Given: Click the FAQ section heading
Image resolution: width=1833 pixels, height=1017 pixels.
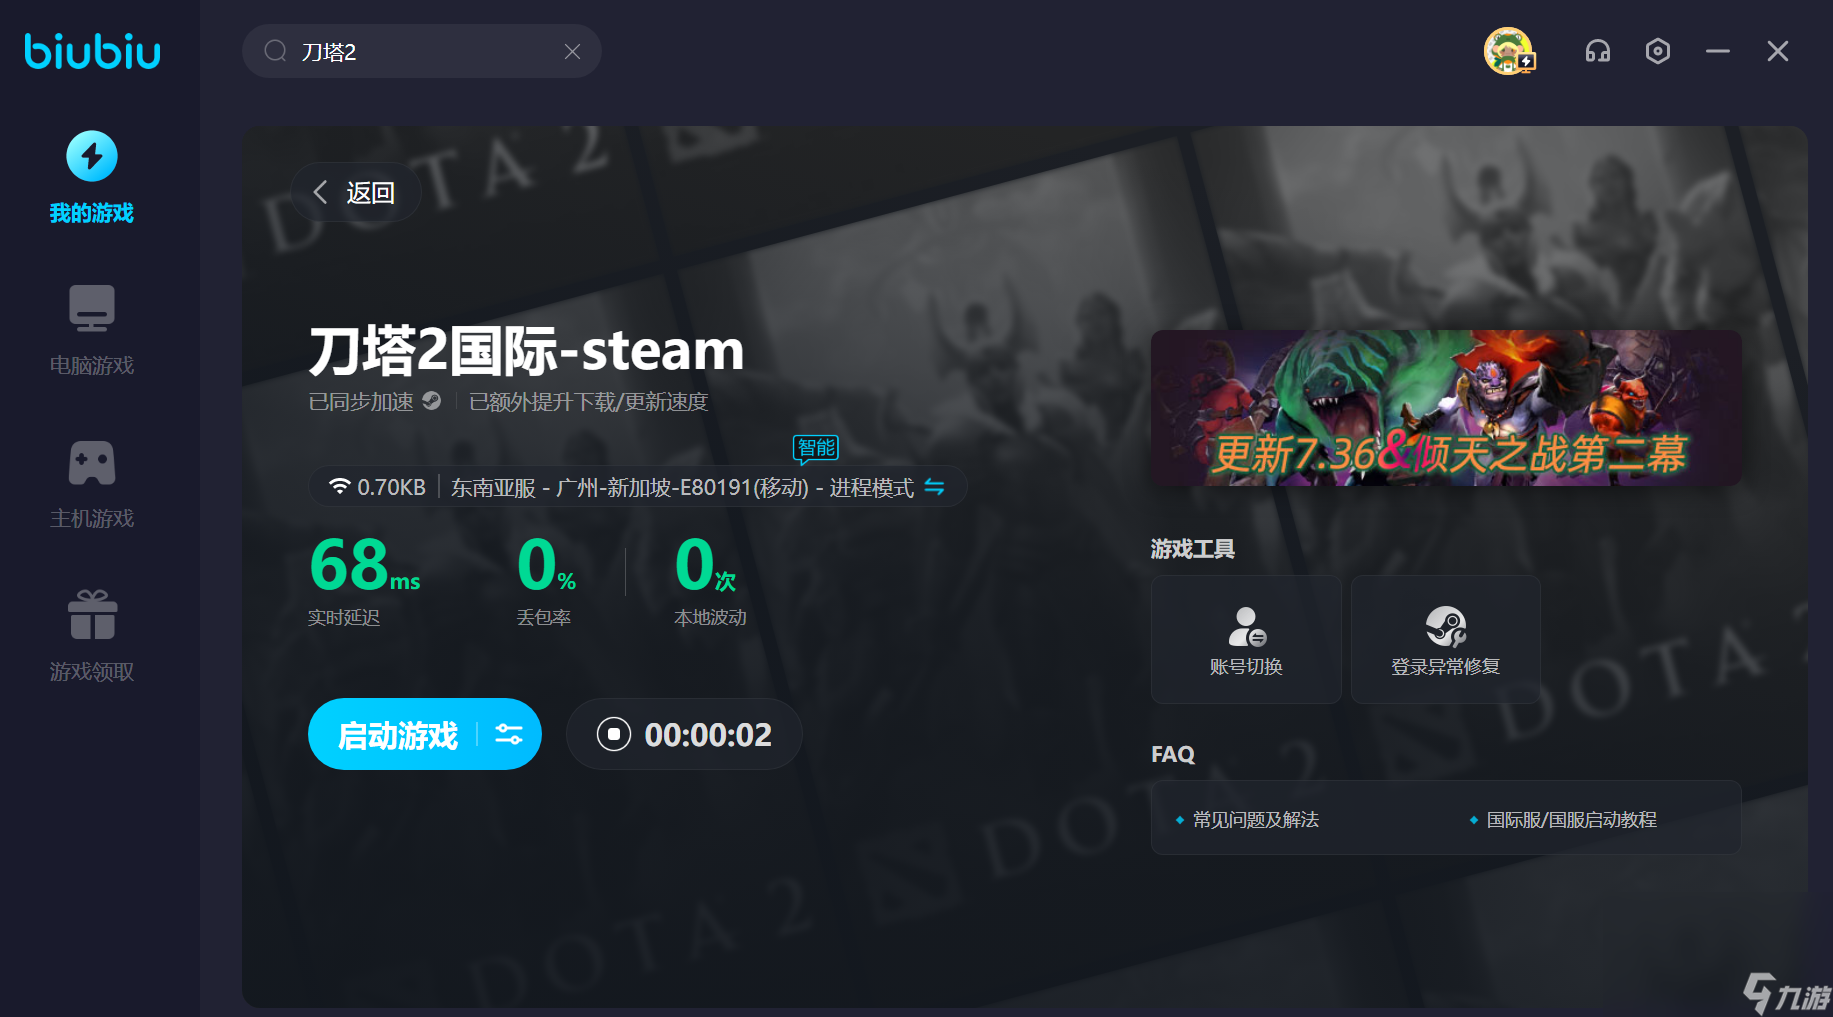Looking at the screenshot, I should [1173, 754].
